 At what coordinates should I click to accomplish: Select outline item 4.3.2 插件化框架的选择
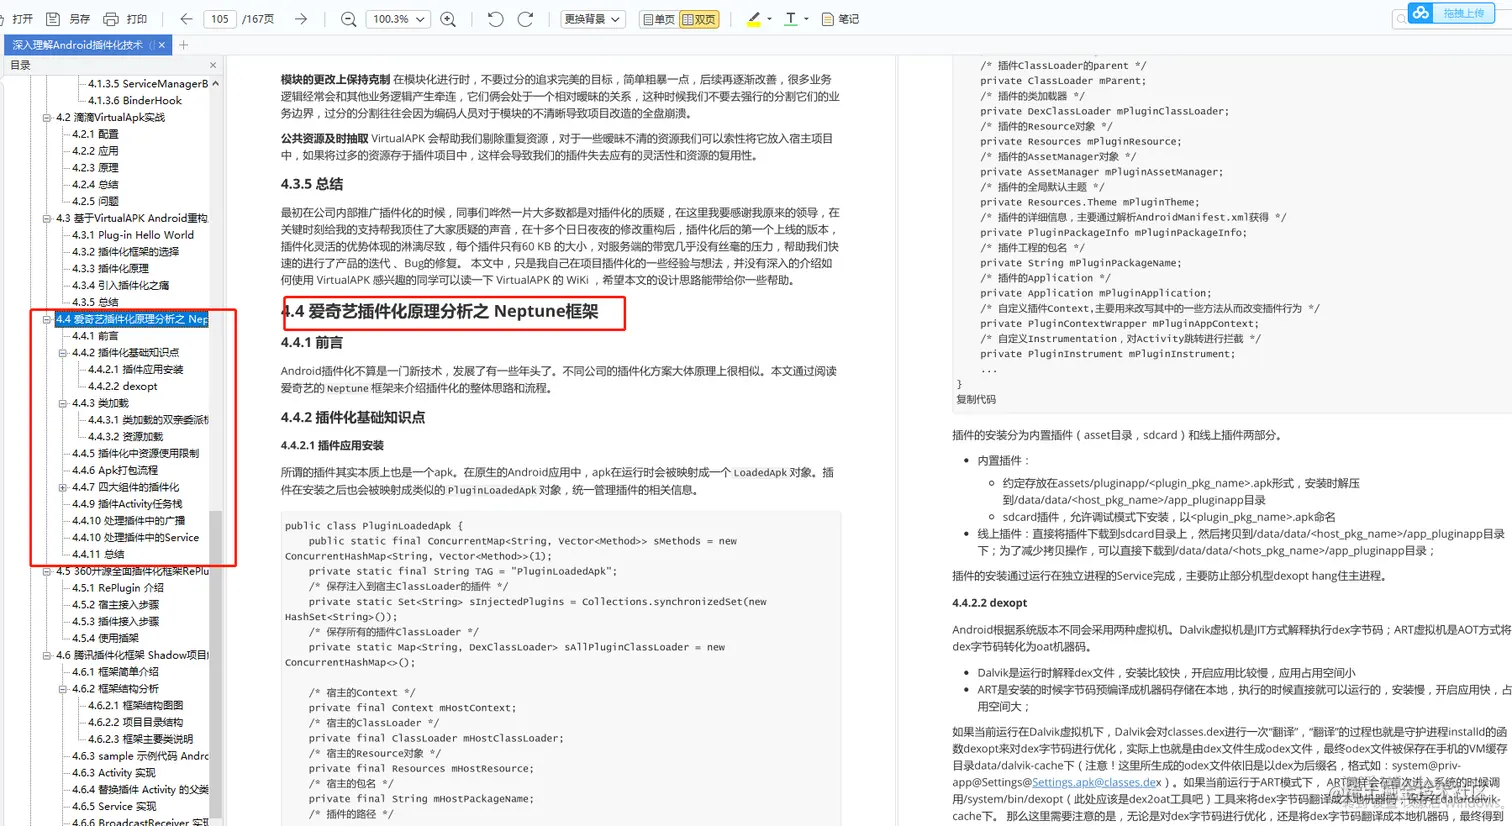(125, 252)
